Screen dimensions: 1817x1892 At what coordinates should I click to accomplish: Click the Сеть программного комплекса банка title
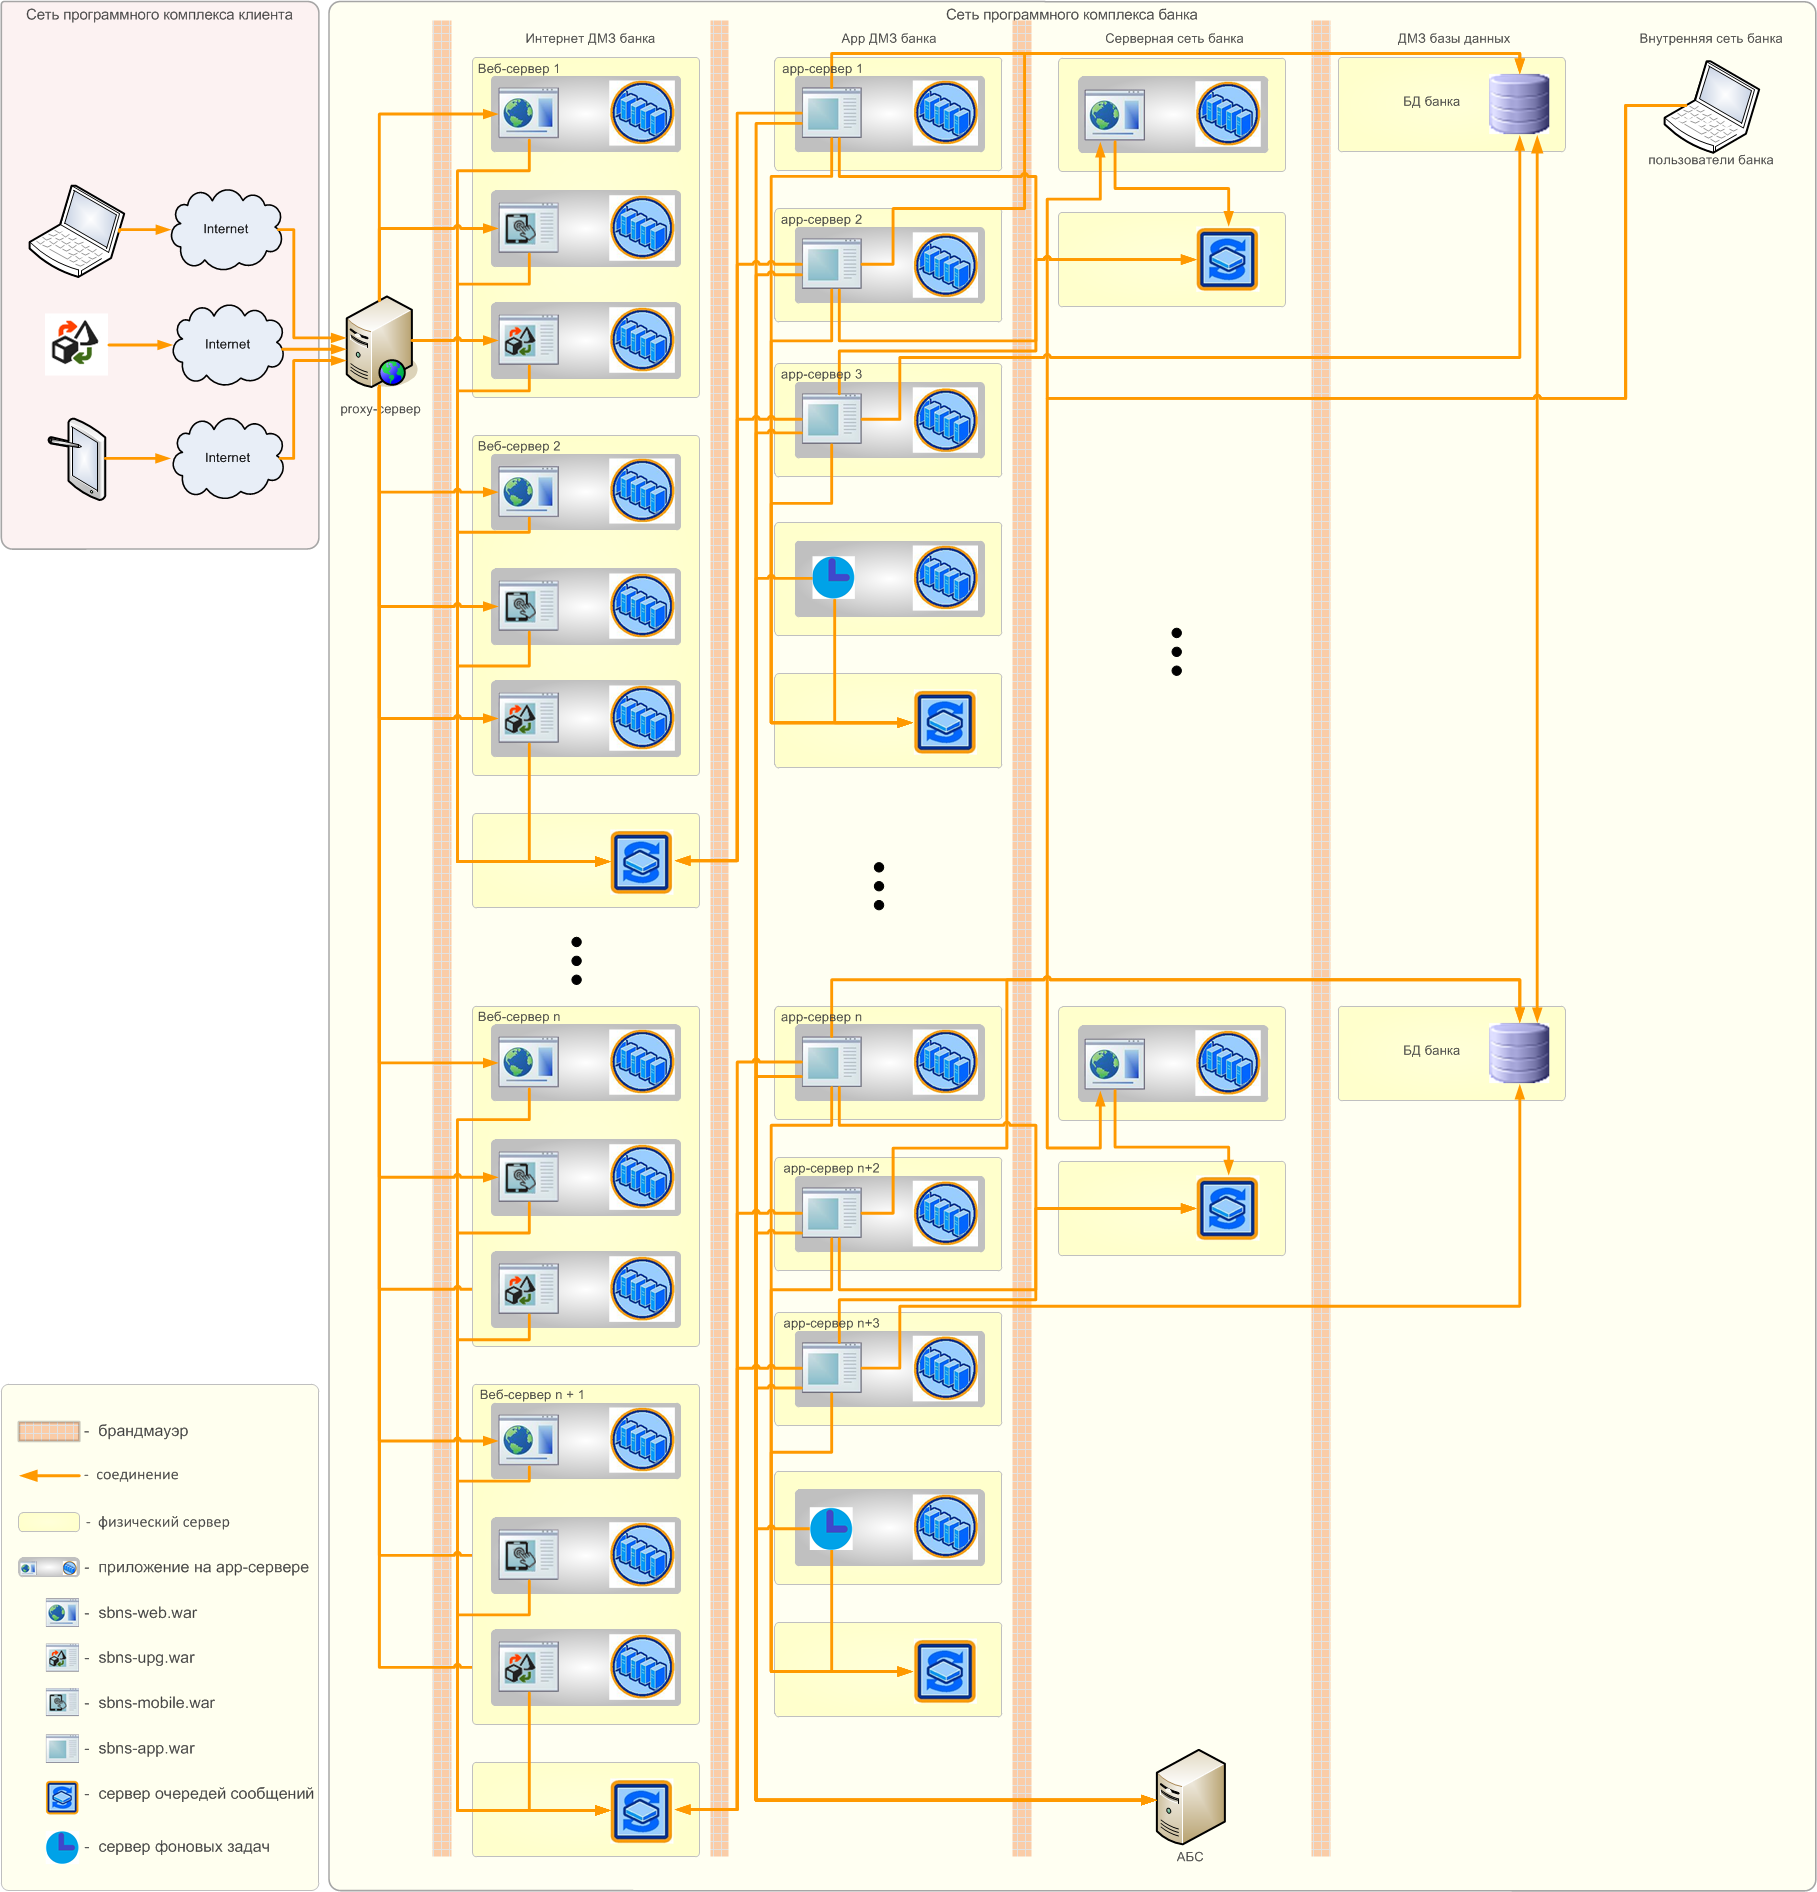(x=1071, y=15)
